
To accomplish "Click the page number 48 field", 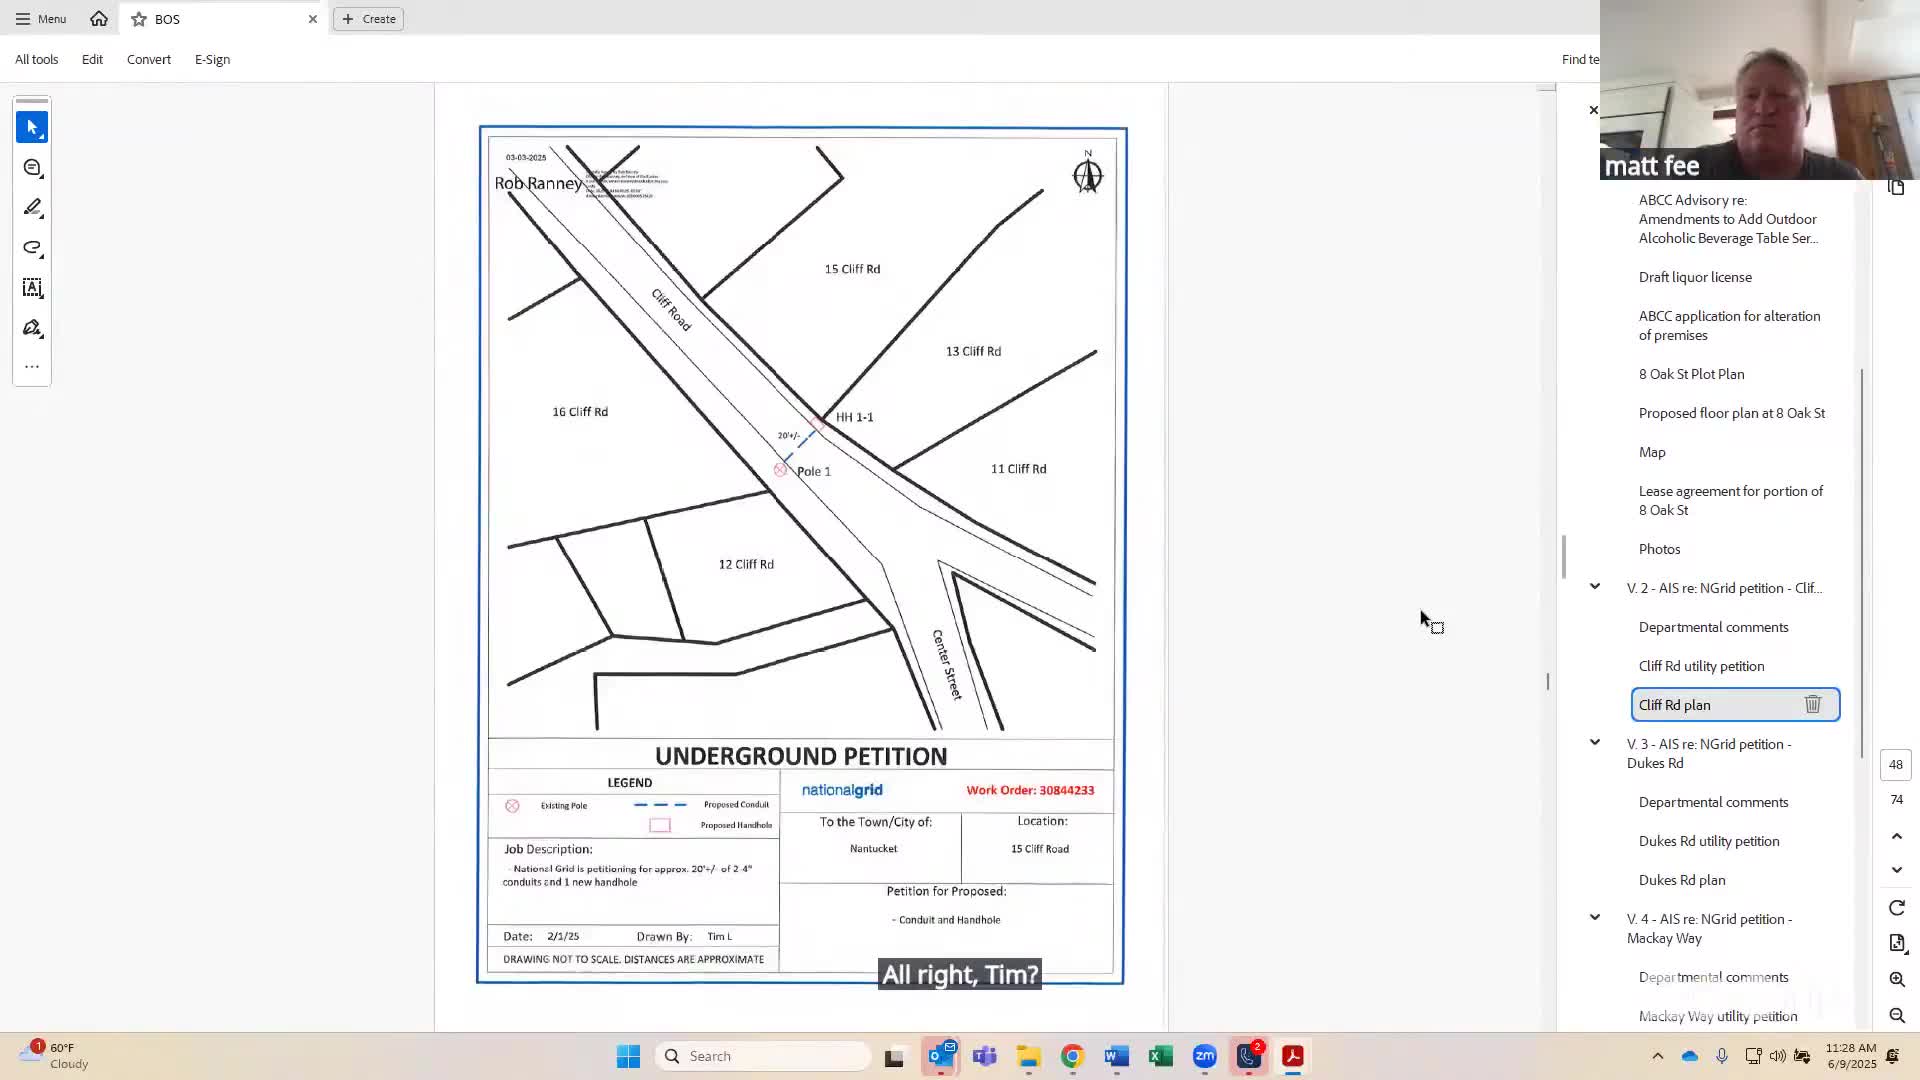I will tap(1895, 765).
